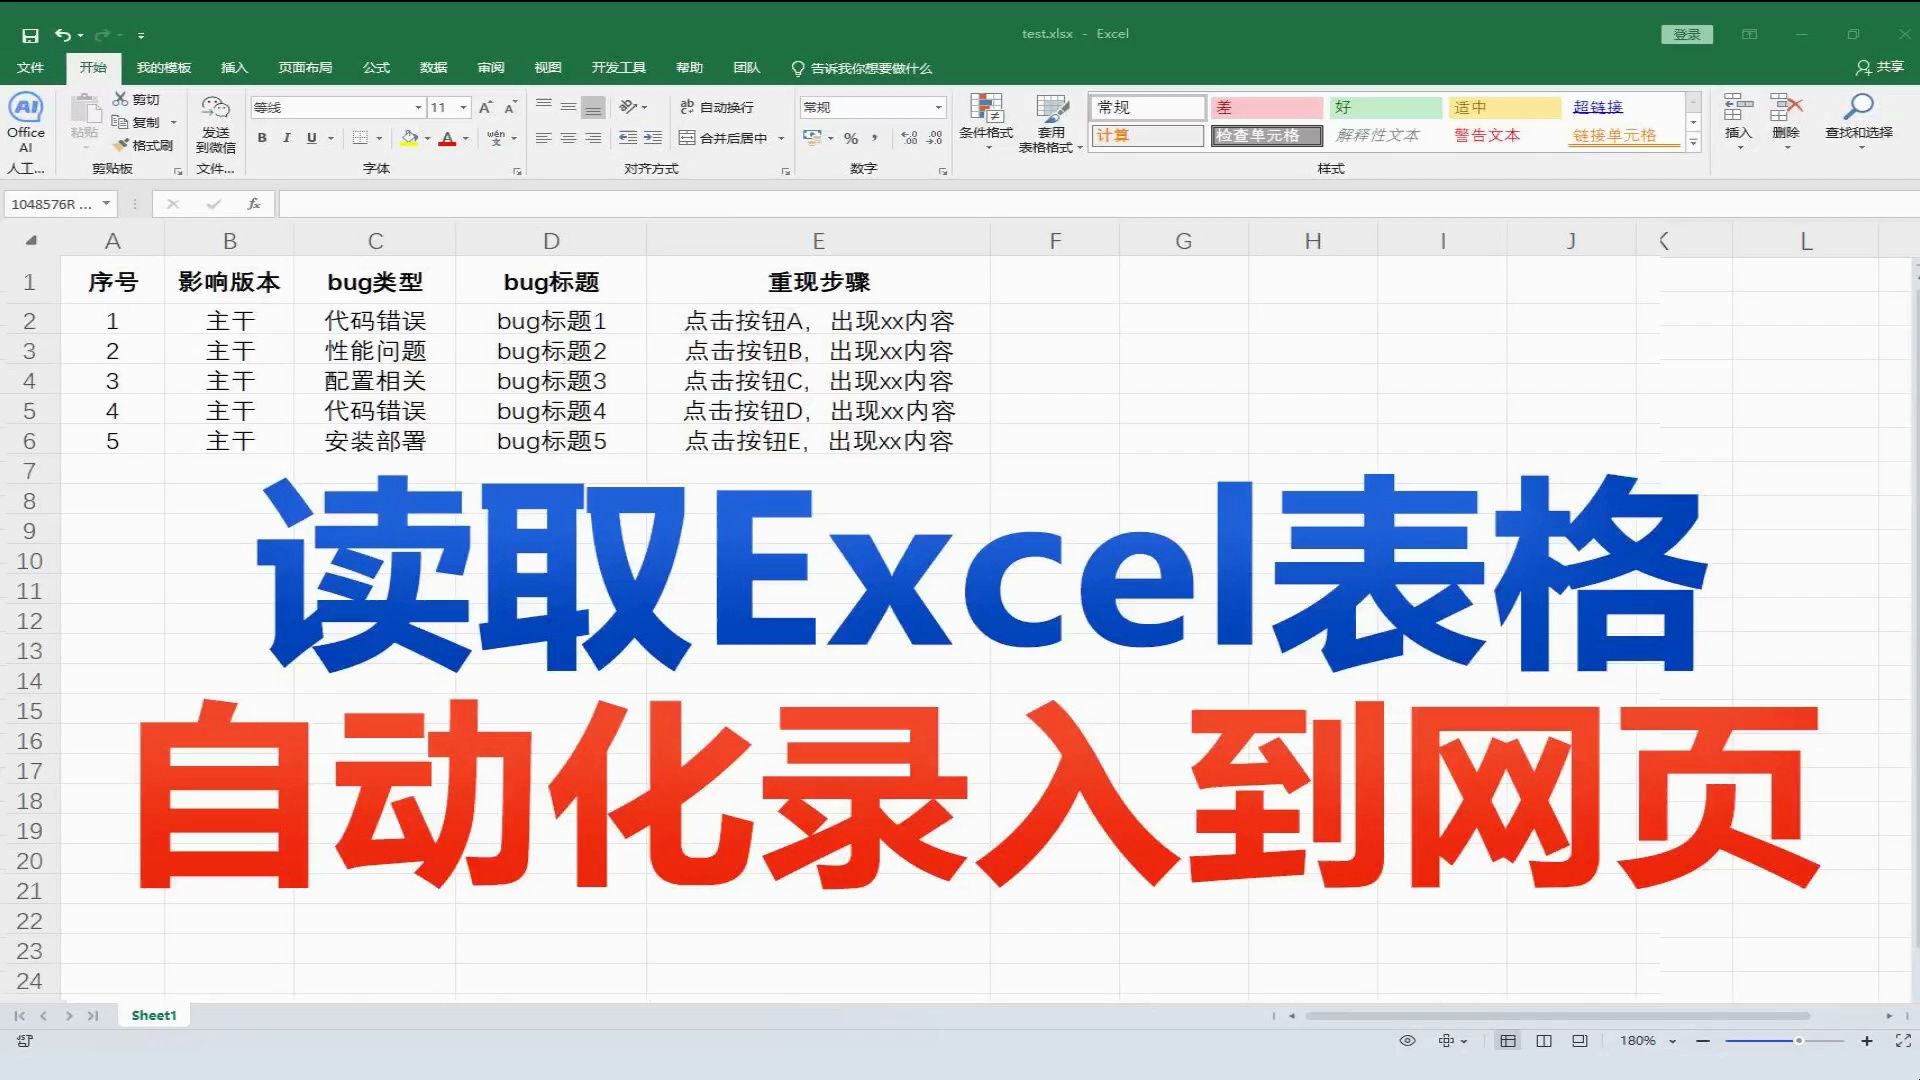Toggle increase indent on selection
Screen dimensions: 1920x1080
(x=652, y=138)
